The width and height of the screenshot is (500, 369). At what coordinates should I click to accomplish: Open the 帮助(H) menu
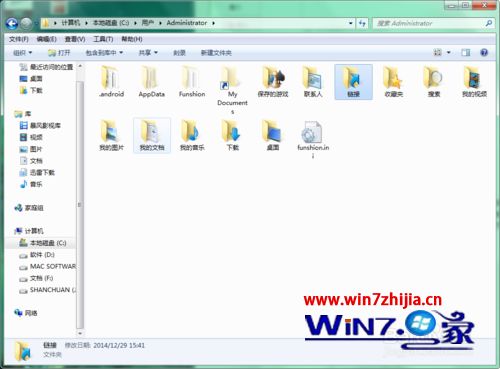[132, 39]
